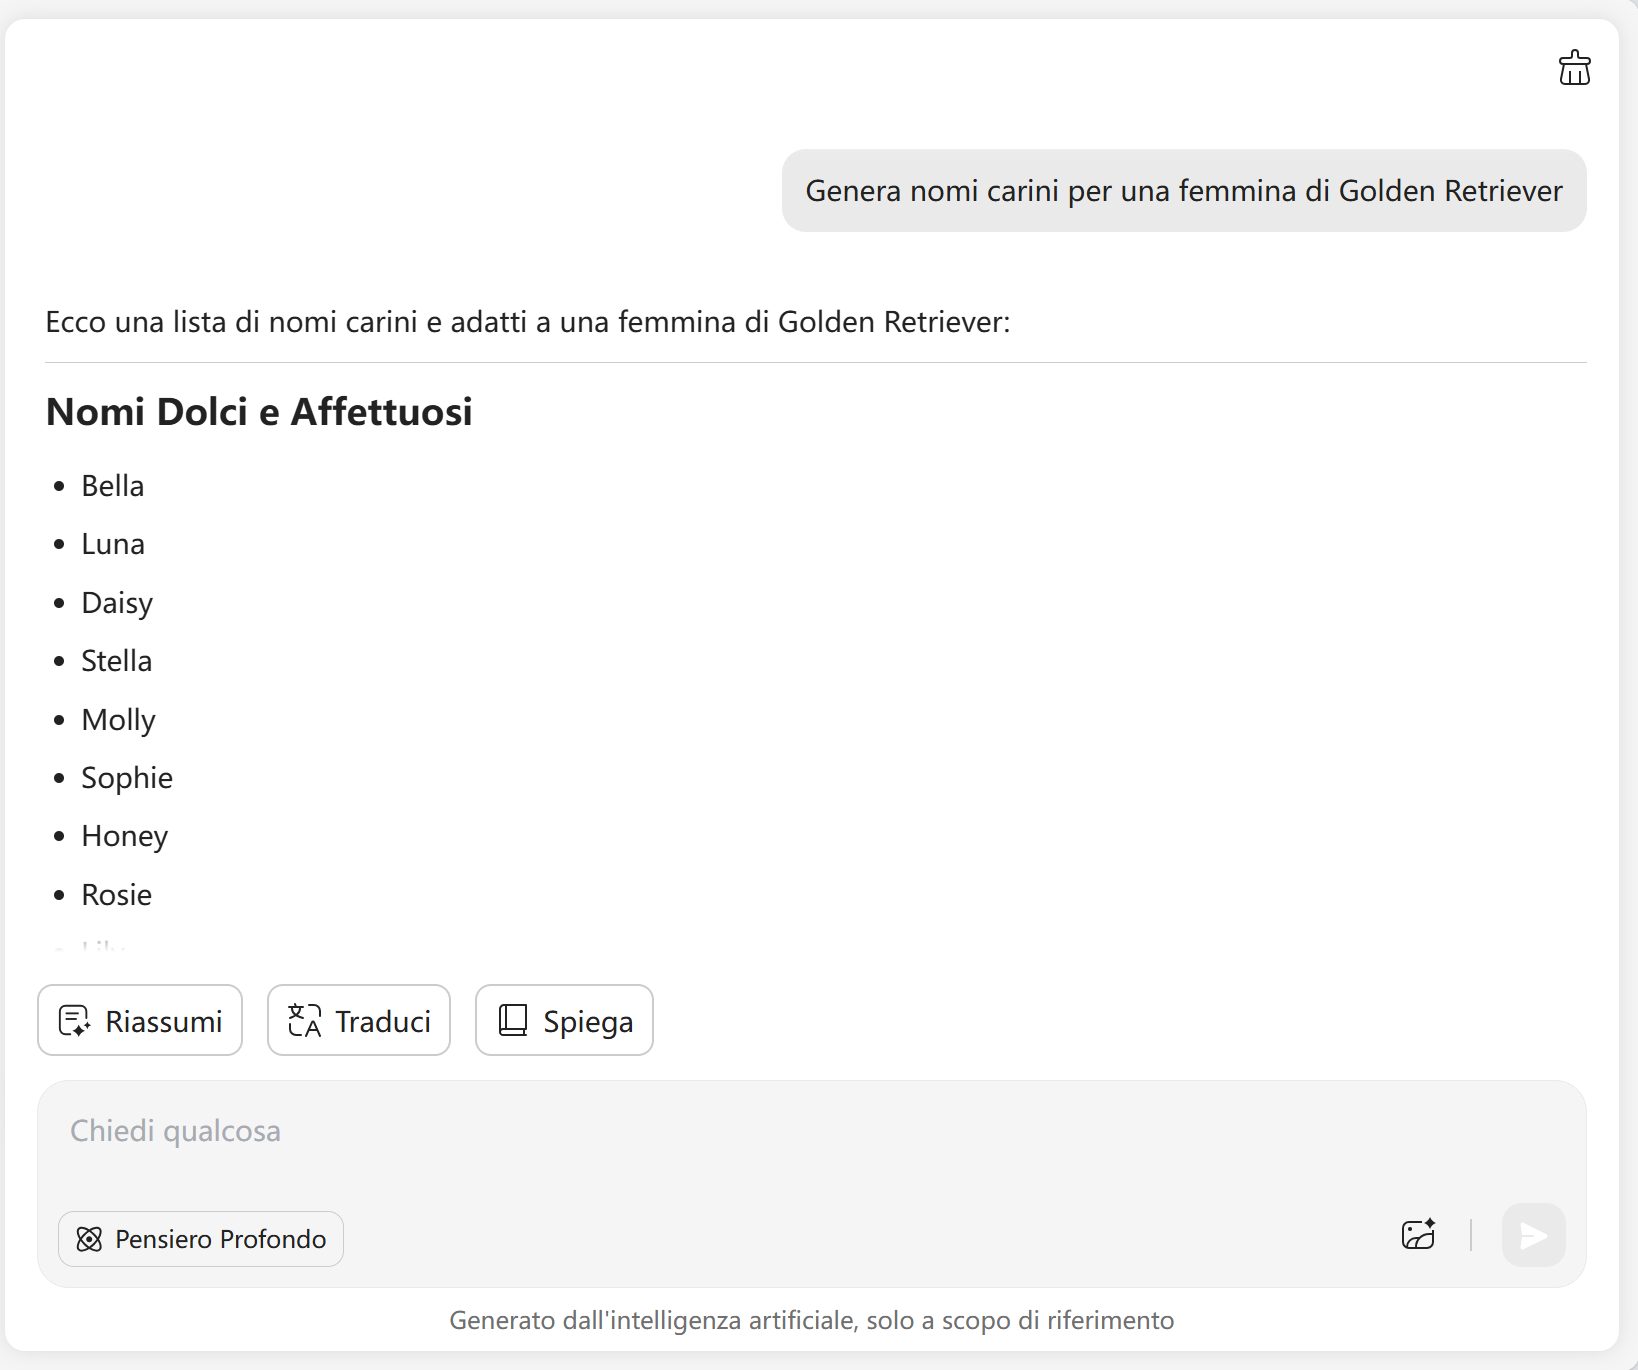Click the intro sentence starting with Ecco
Image resolution: width=1638 pixels, height=1370 pixels.
[528, 322]
